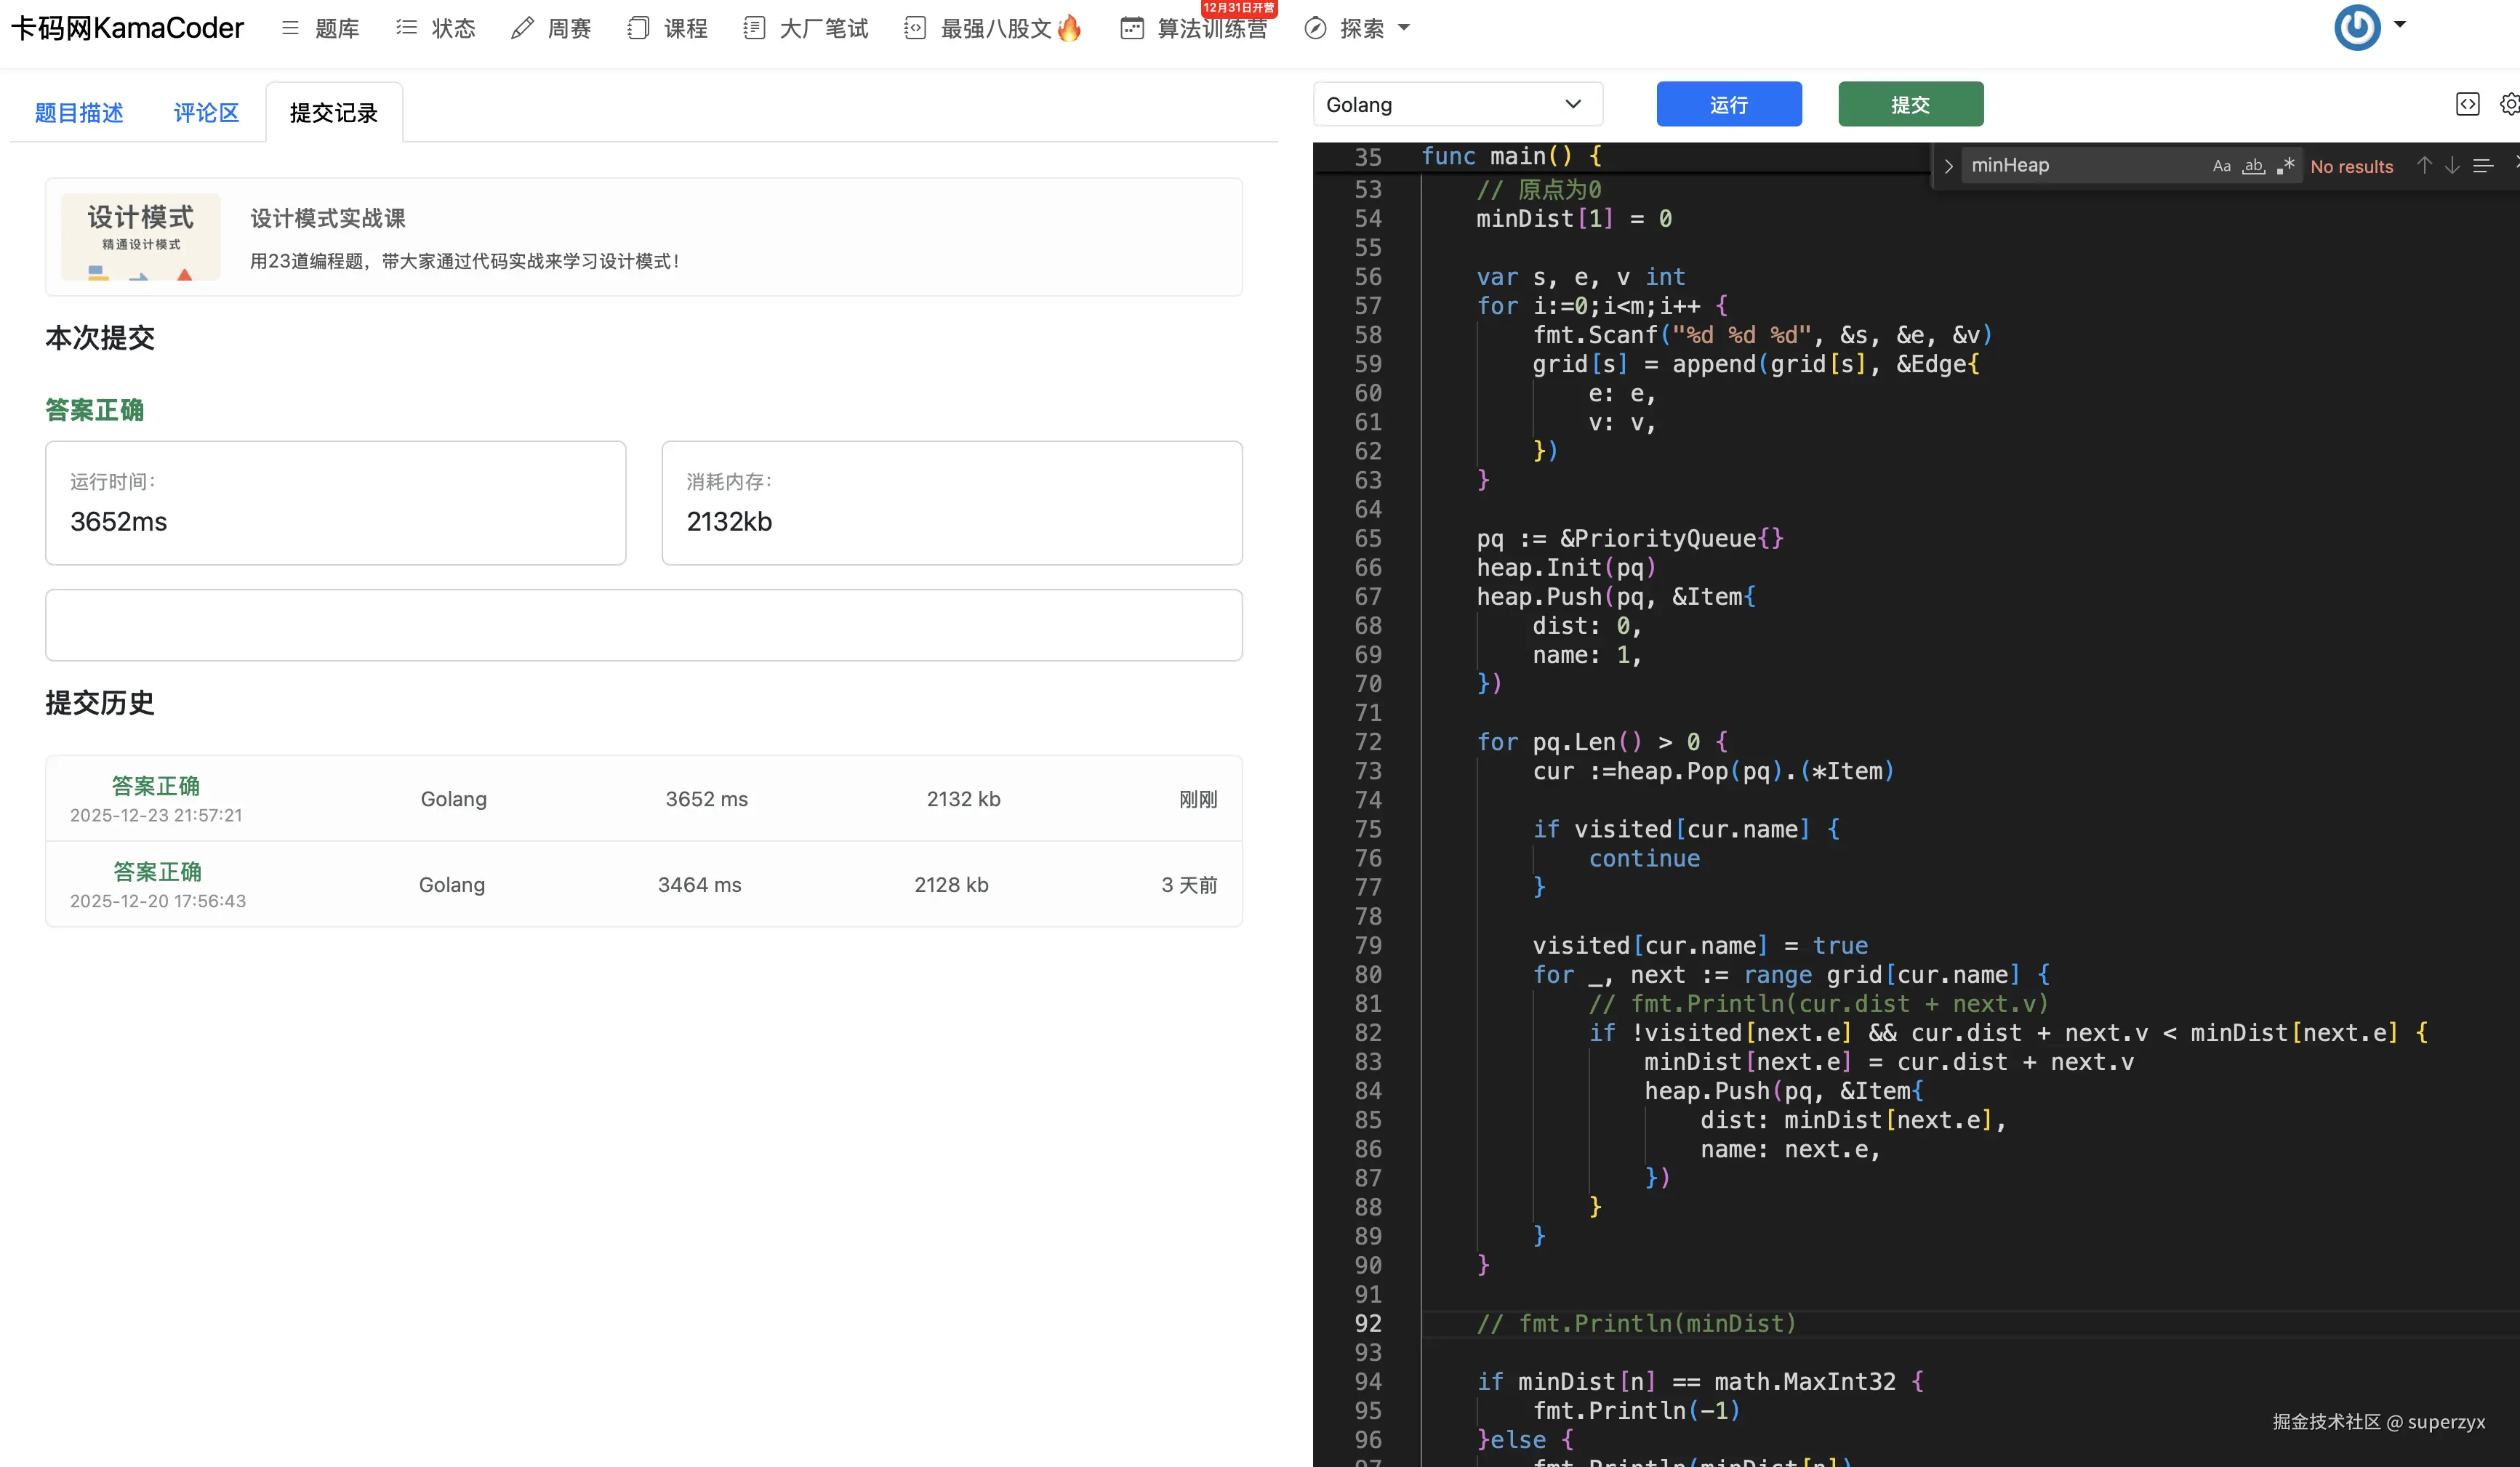The image size is (2520, 1467).
Task: Expand the replace row with the find chevron
Action: (x=1948, y=166)
